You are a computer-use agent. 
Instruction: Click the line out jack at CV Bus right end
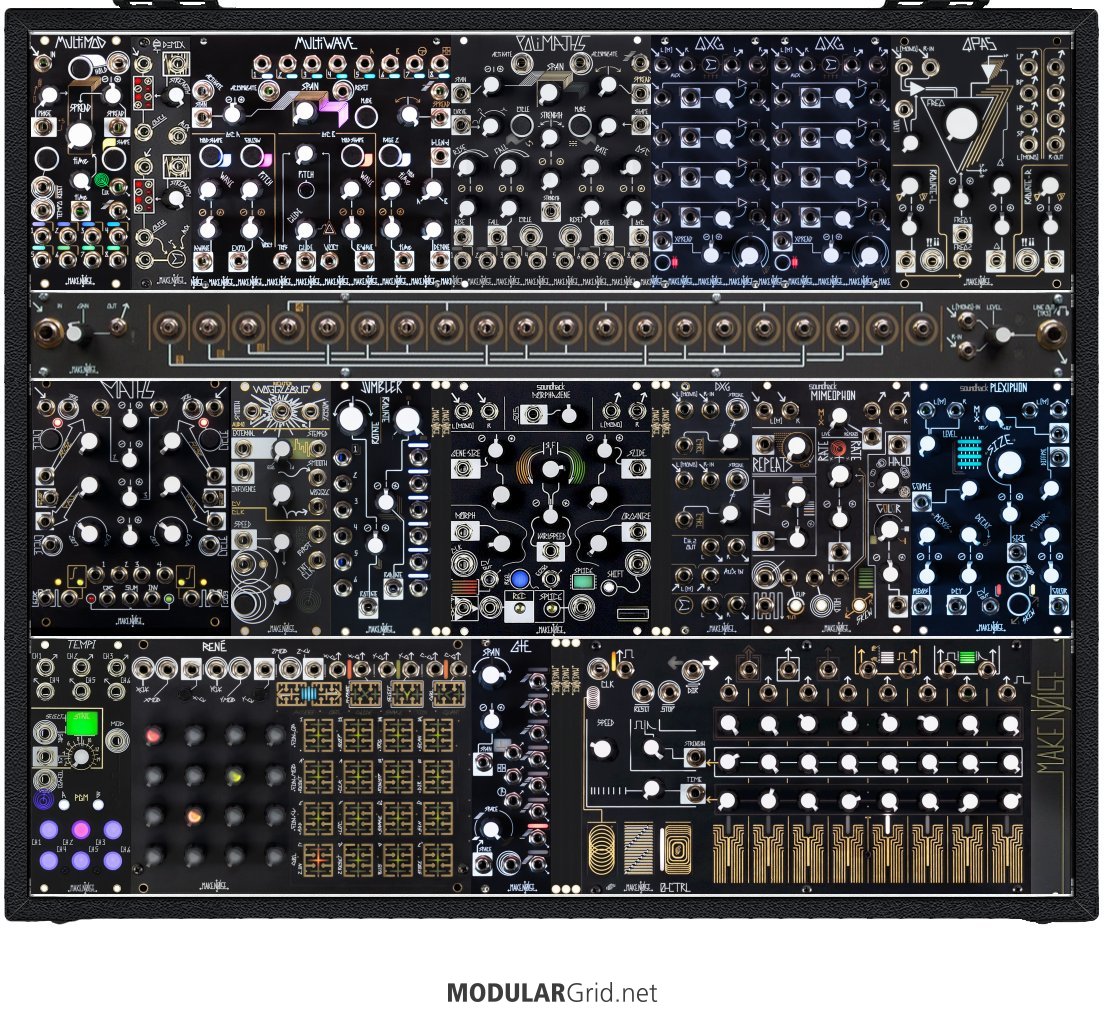(1052, 334)
